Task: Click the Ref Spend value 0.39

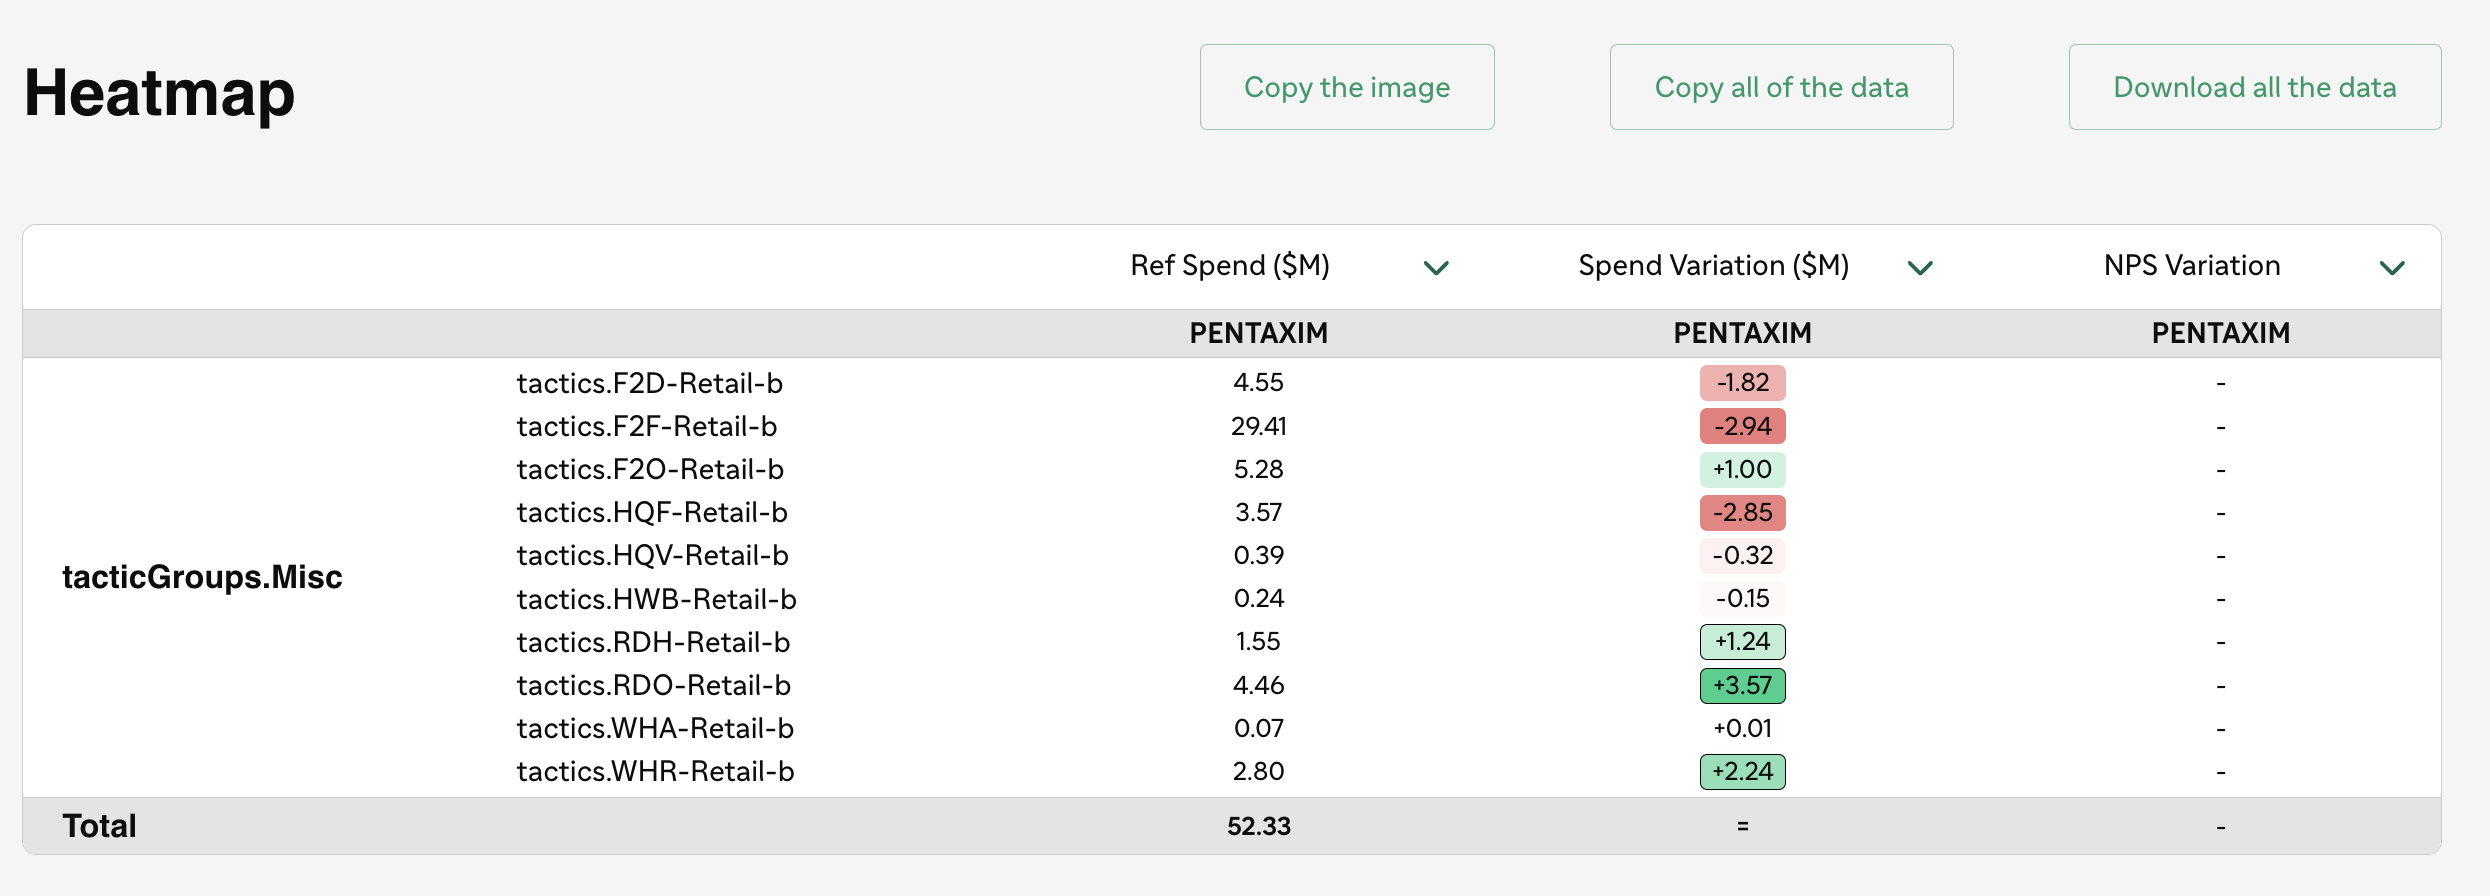Action: (x=1259, y=555)
